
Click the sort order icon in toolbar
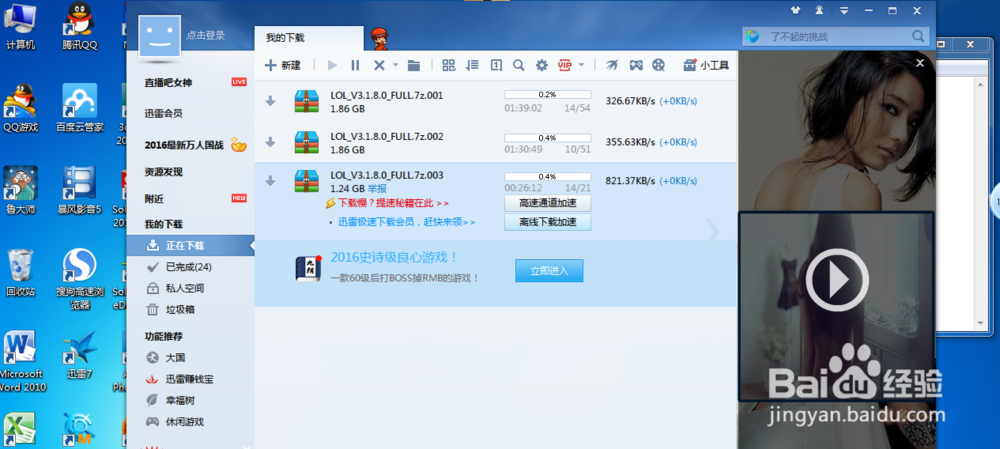[473, 65]
